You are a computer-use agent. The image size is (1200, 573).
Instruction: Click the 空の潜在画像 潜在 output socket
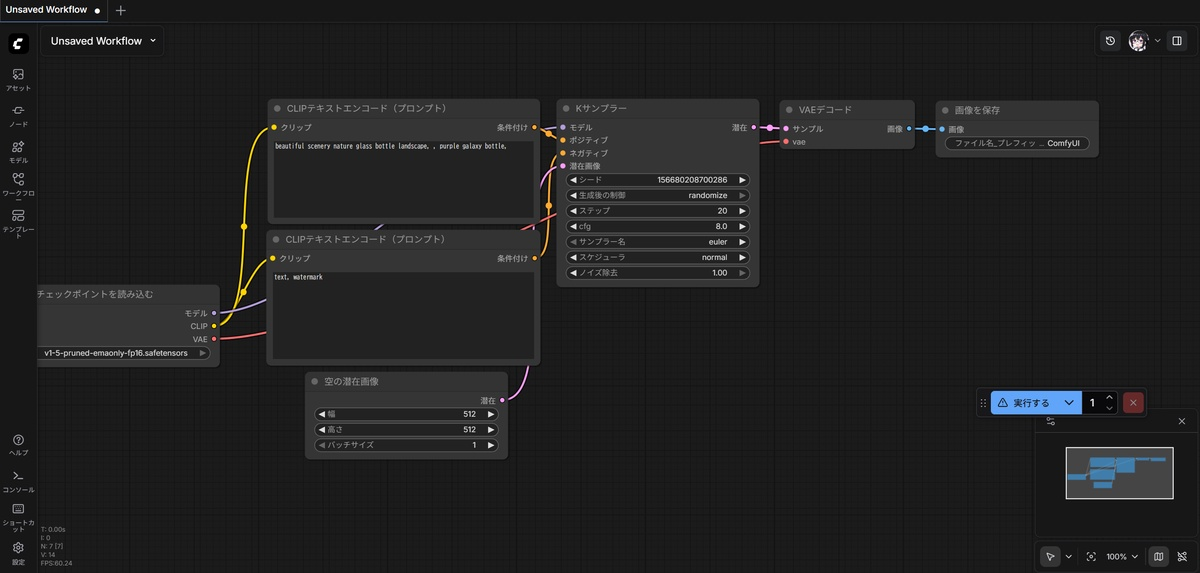point(502,400)
